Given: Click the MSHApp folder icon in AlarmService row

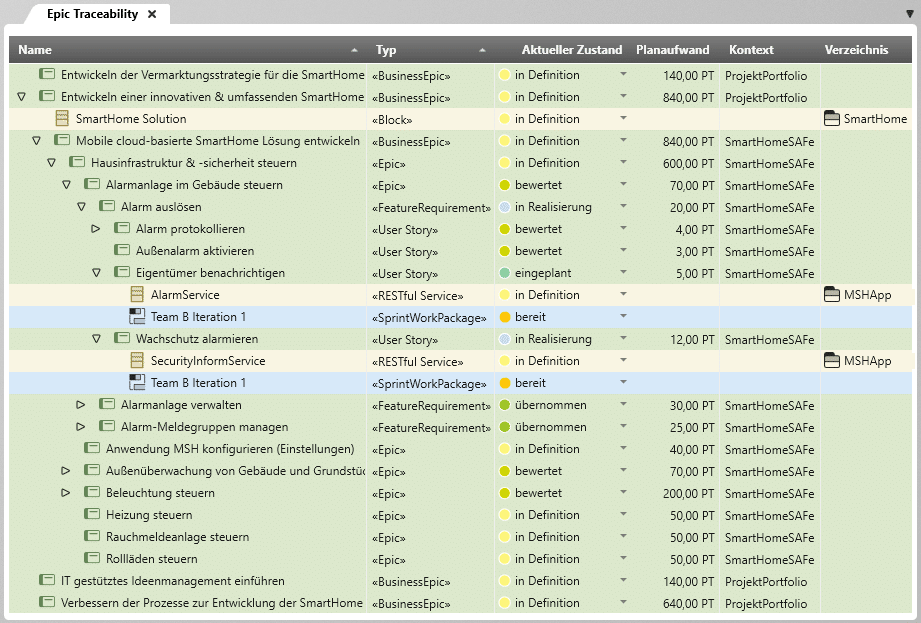Looking at the screenshot, I should click(x=831, y=295).
